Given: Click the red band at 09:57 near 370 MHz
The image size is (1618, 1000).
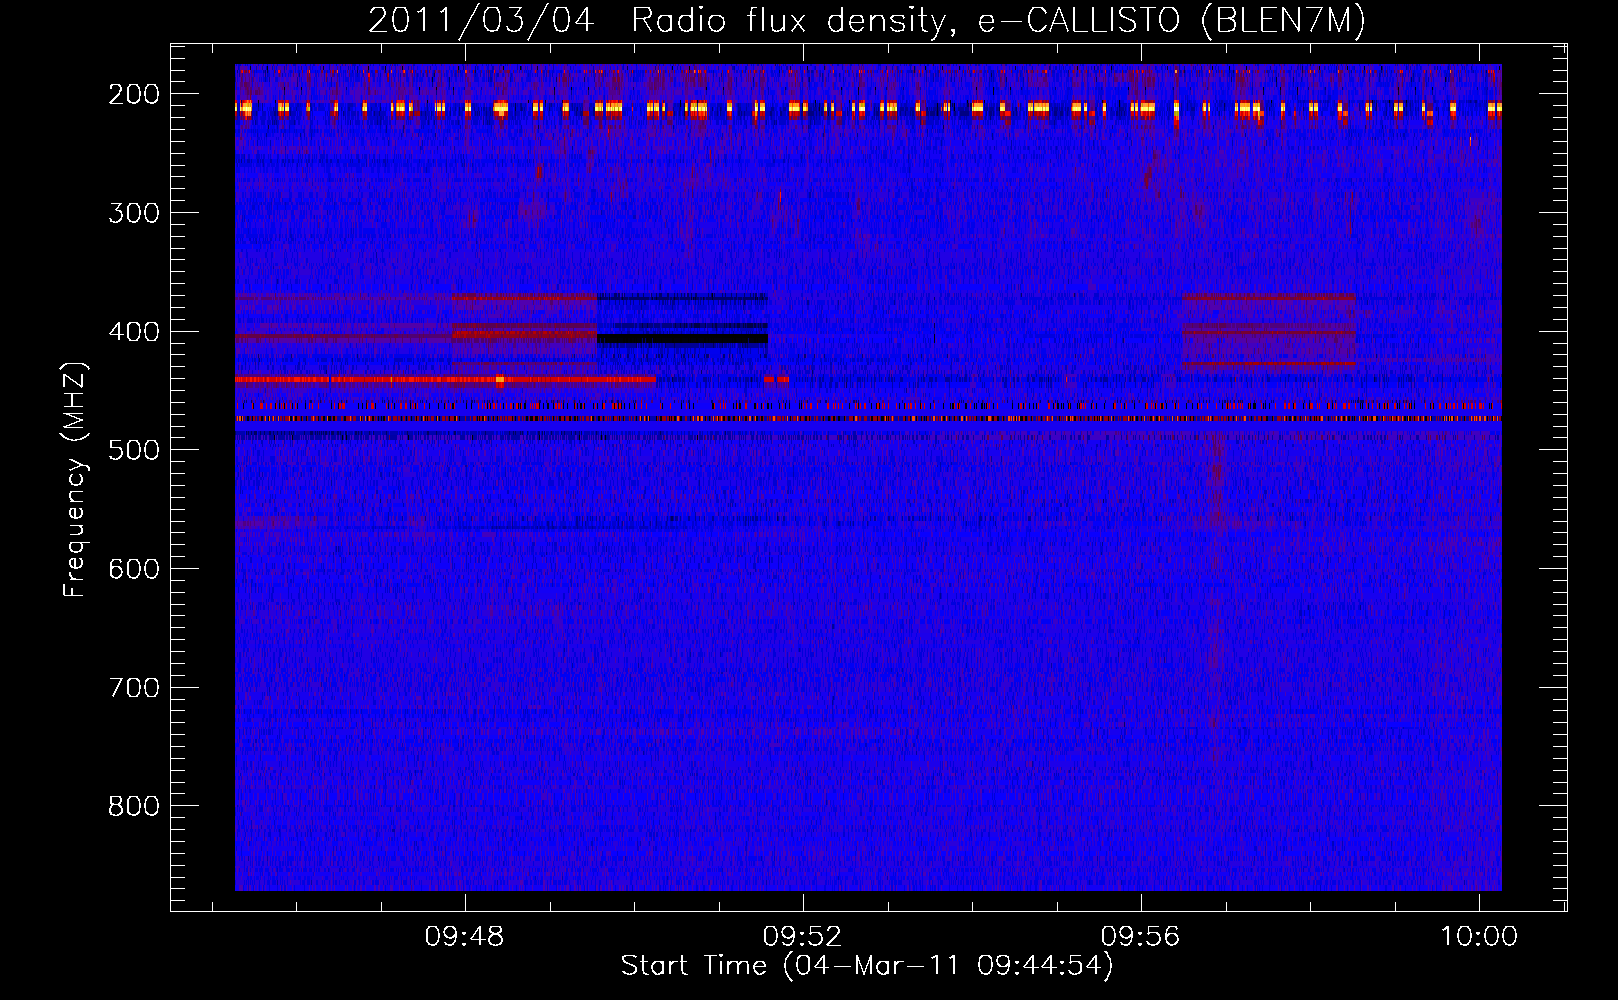Looking at the screenshot, I should (1269, 297).
